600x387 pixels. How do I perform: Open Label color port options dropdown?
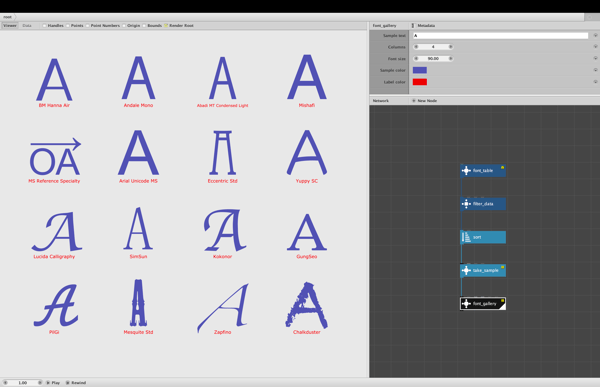(595, 82)
